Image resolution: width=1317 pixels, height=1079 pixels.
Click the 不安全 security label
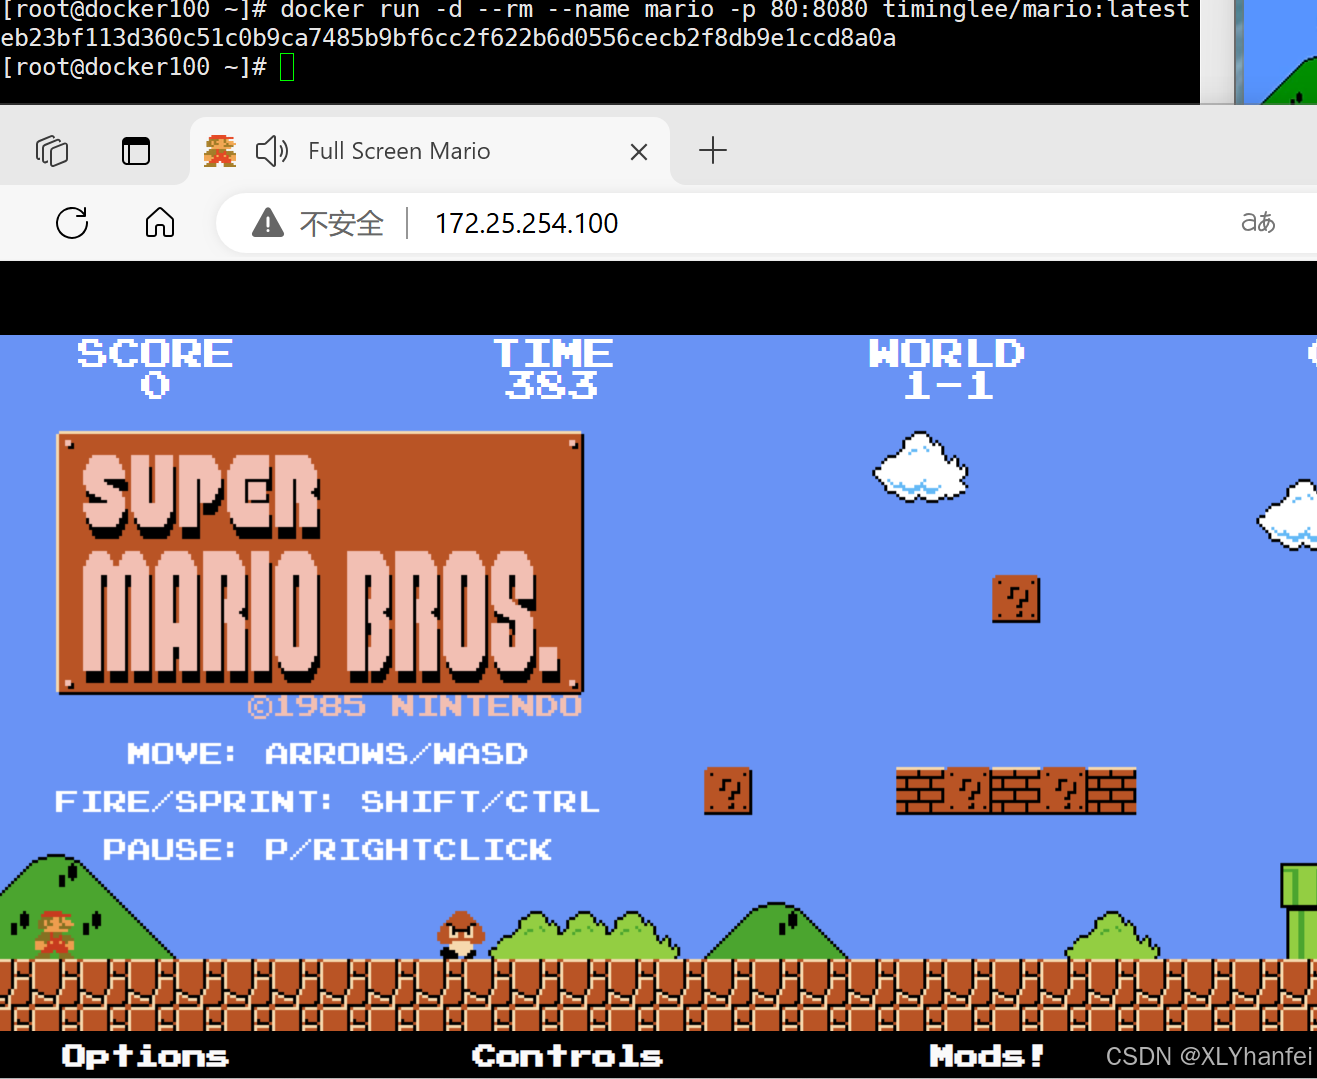point(342,223)
